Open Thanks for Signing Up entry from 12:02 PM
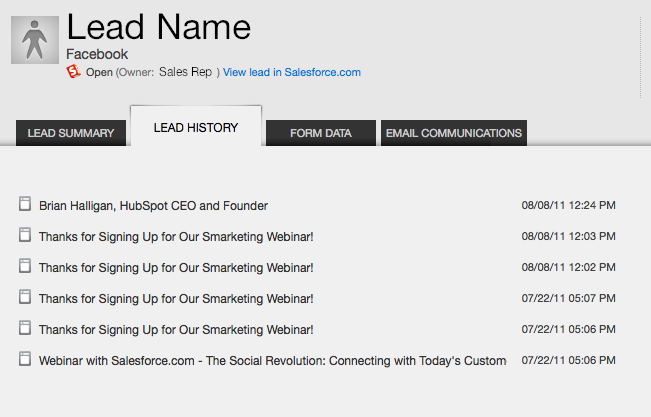651x417 pixels. (176, 267)
